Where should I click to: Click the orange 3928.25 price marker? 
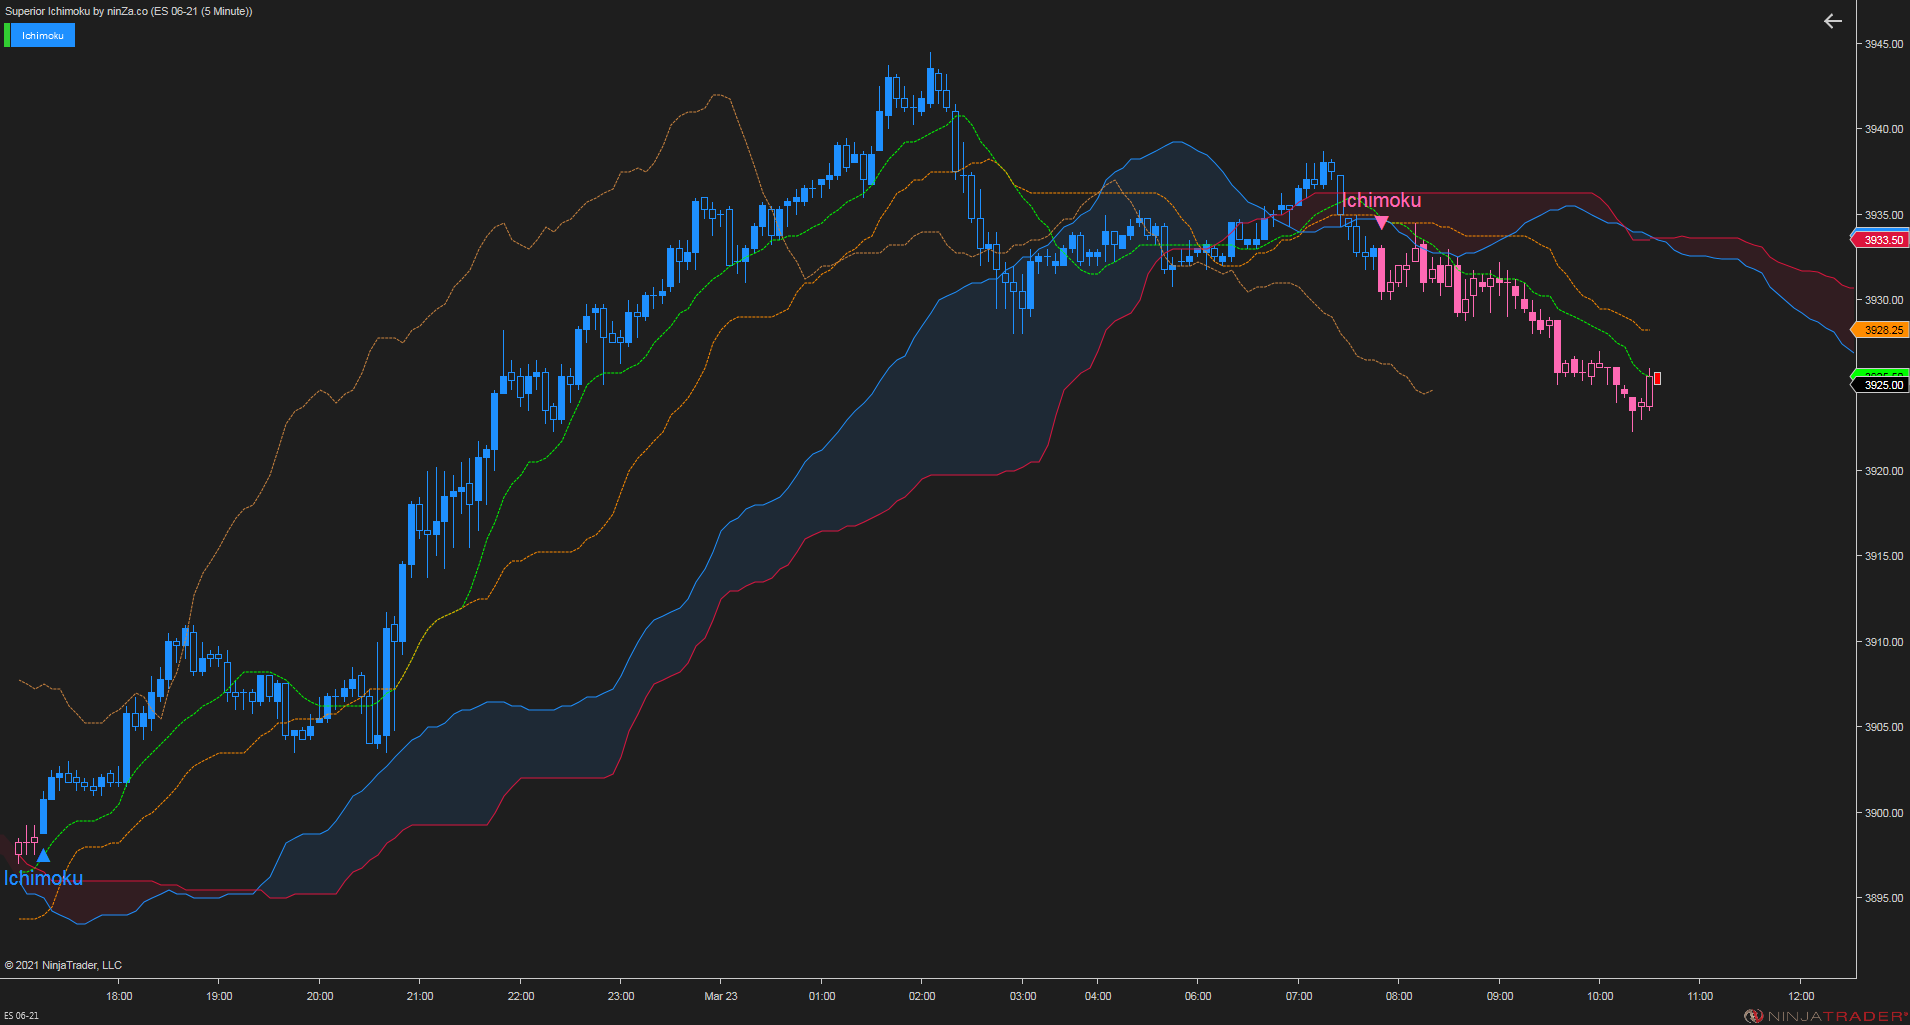[1881, 329]
